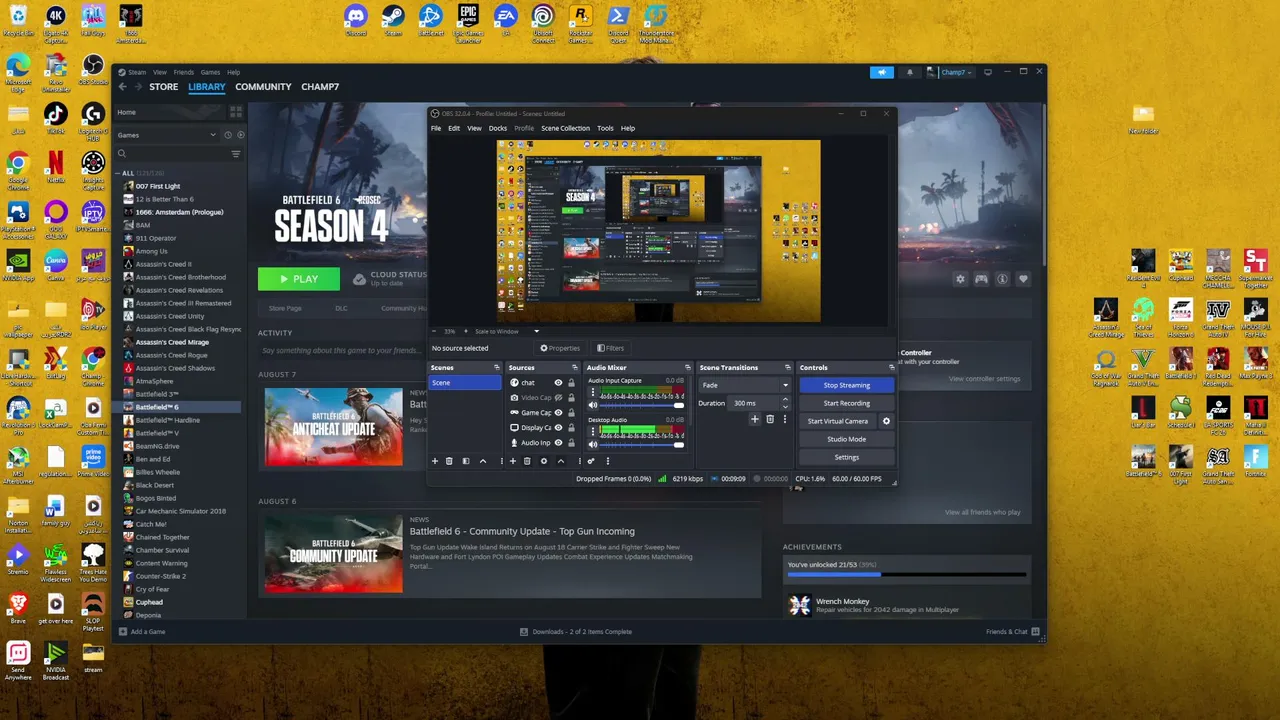The width and height of the screenshot is (1280, 720).
Task: Open Steam announcements megaphone button
Action: [882, 72]
